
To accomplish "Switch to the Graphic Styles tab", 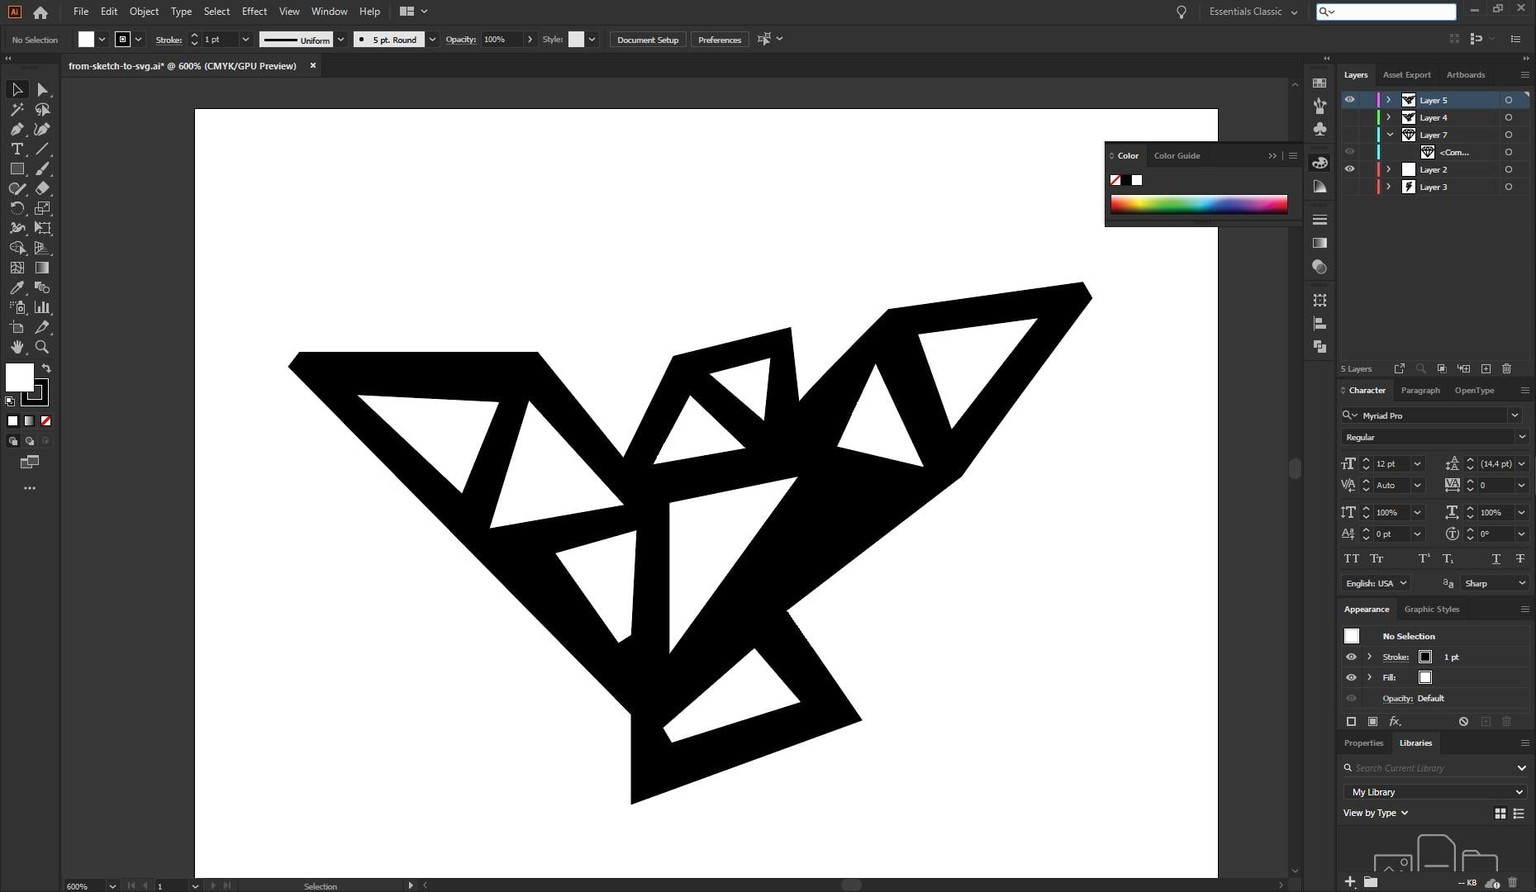I will [x=1431, y=609].
